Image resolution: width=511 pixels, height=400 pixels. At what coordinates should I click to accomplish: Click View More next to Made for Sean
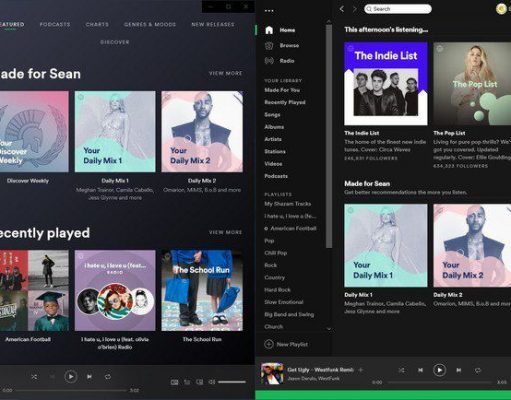click(225, 73)
